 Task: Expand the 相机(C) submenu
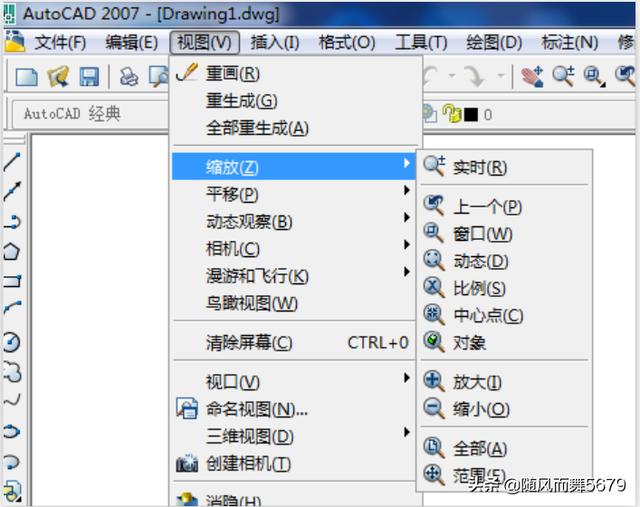coord(294,248)
